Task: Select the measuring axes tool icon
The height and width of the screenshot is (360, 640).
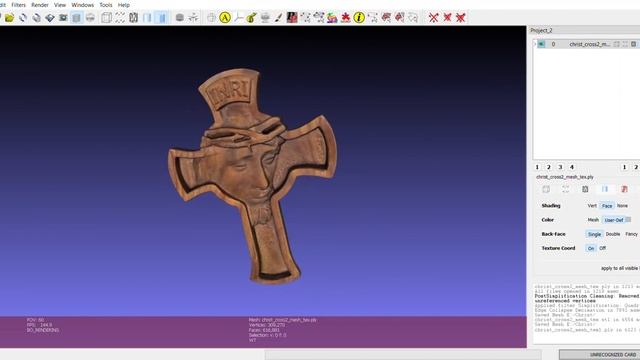Action: coord(238,18)
